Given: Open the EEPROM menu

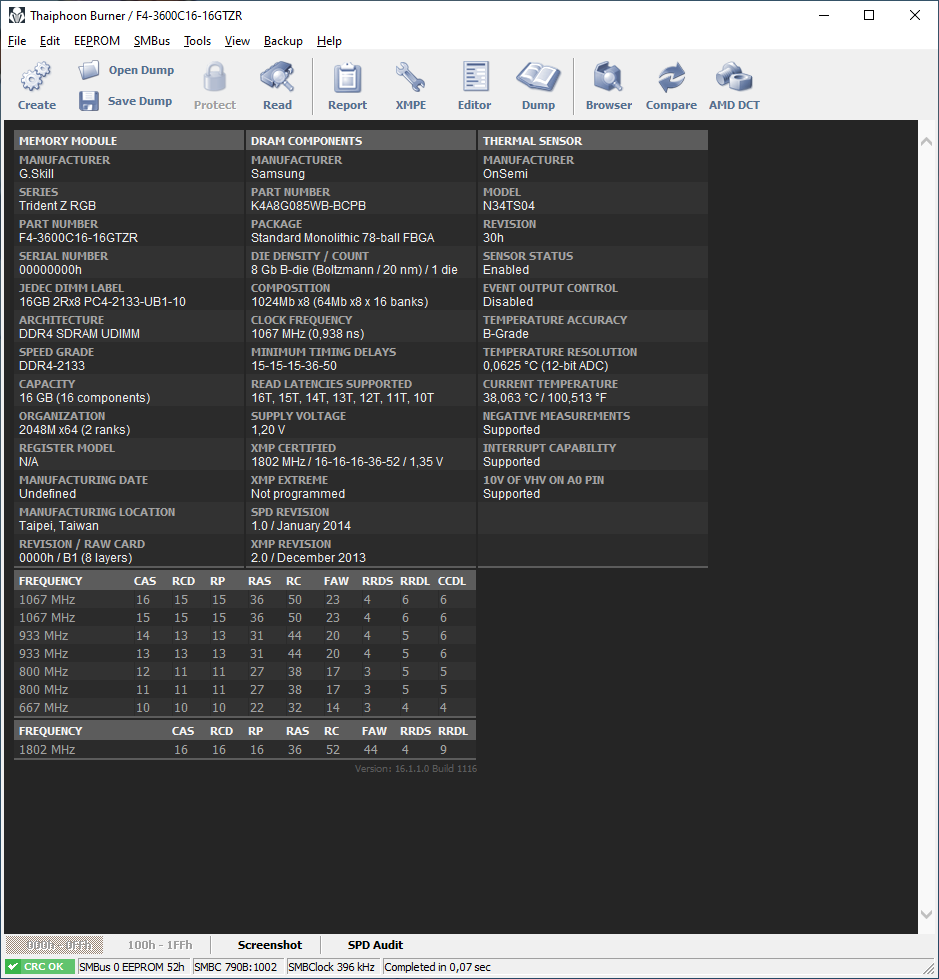Looking at the screenshot, I should [97, 41].
